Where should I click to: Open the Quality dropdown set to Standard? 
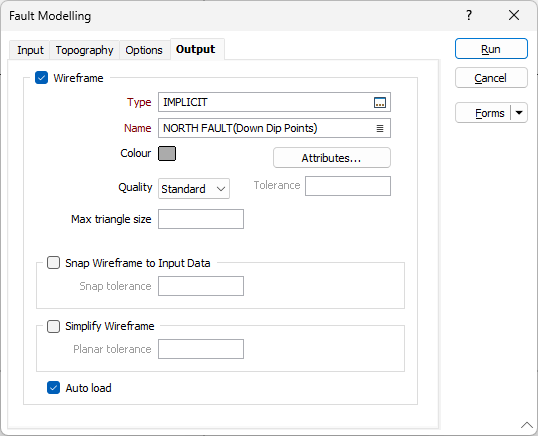194,189
